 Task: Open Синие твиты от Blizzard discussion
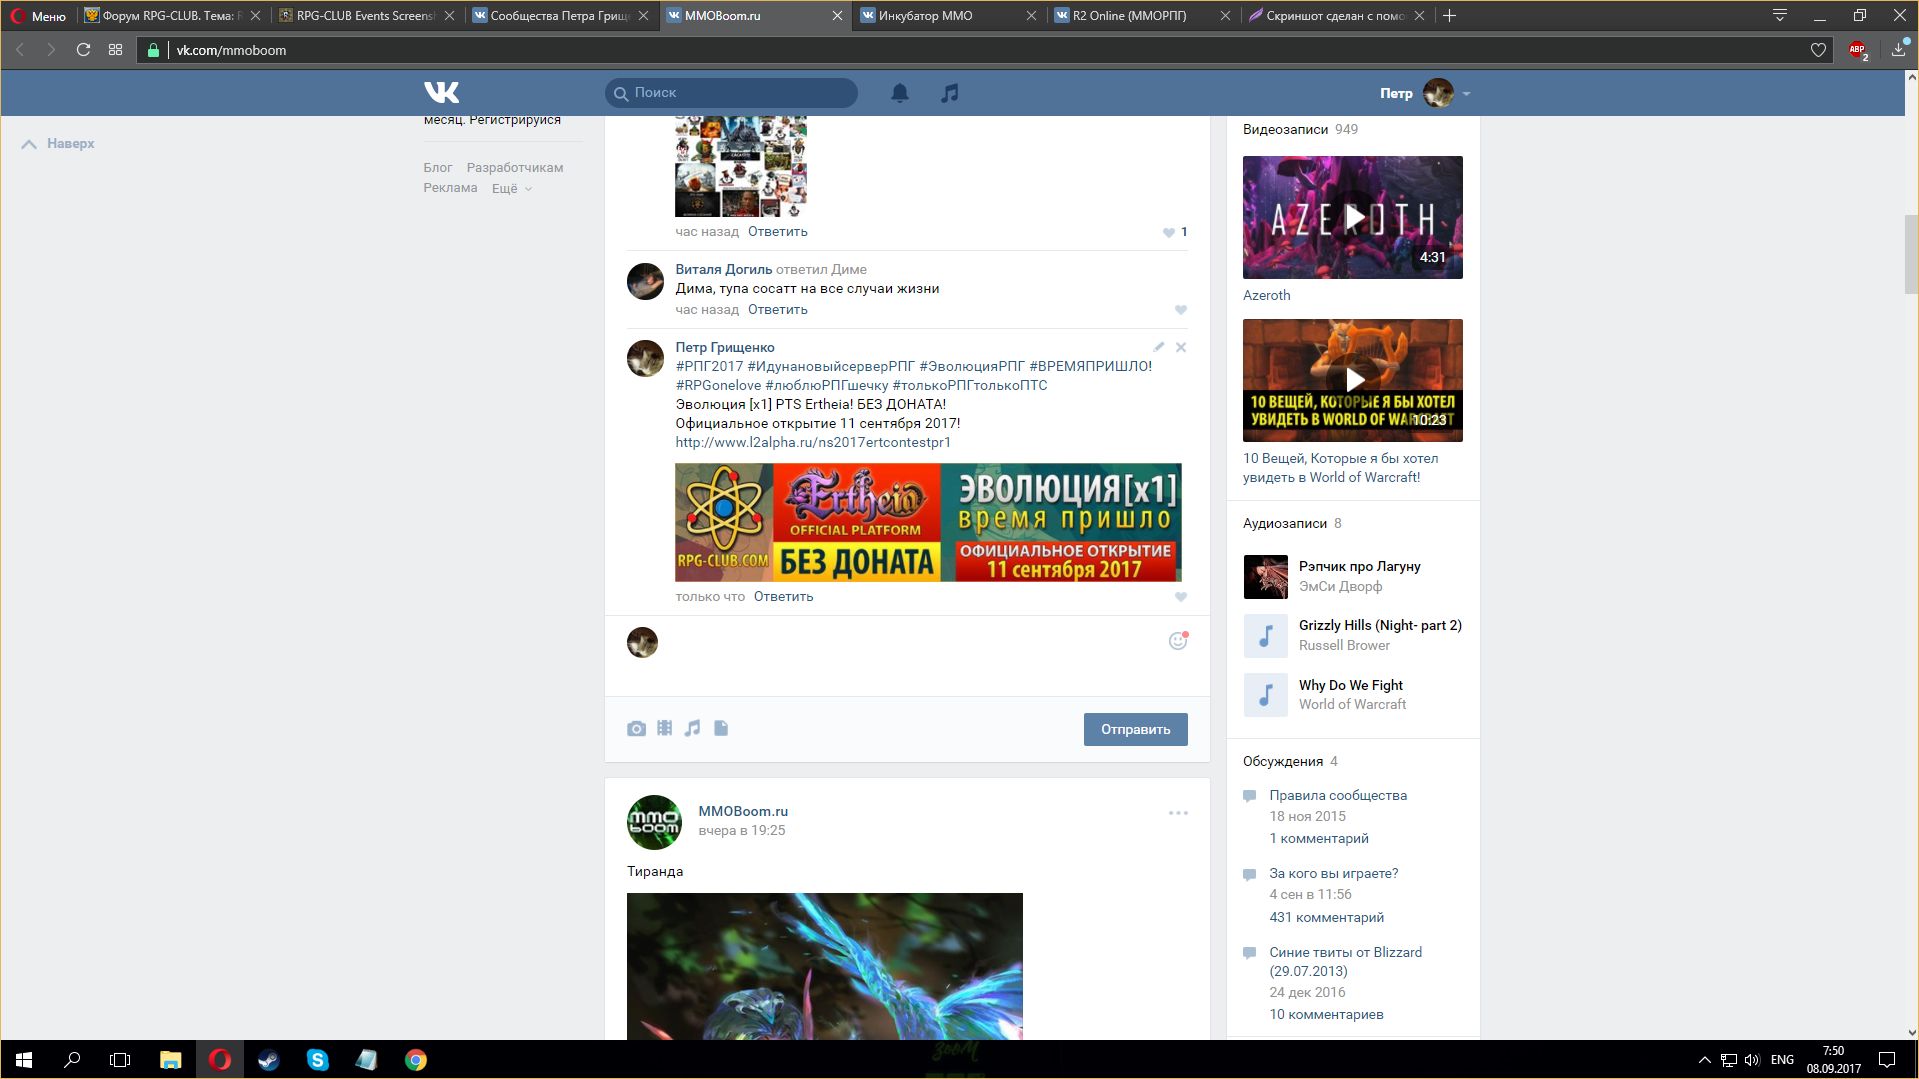(x=1345, y=962)
